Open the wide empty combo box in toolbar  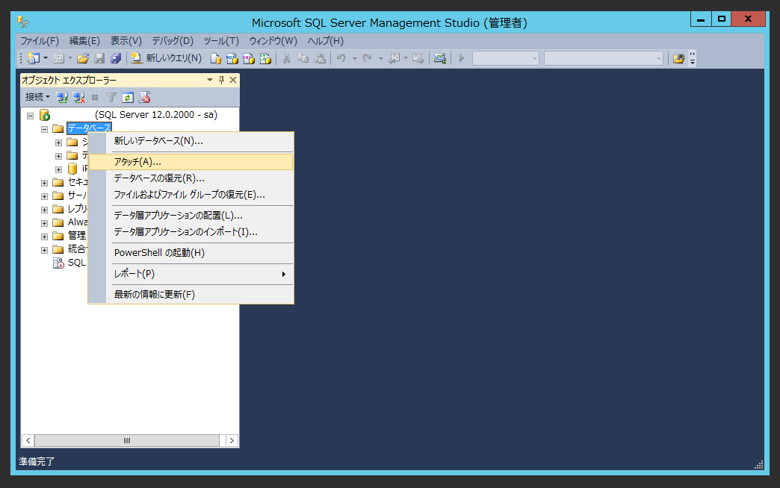(603, 59)
